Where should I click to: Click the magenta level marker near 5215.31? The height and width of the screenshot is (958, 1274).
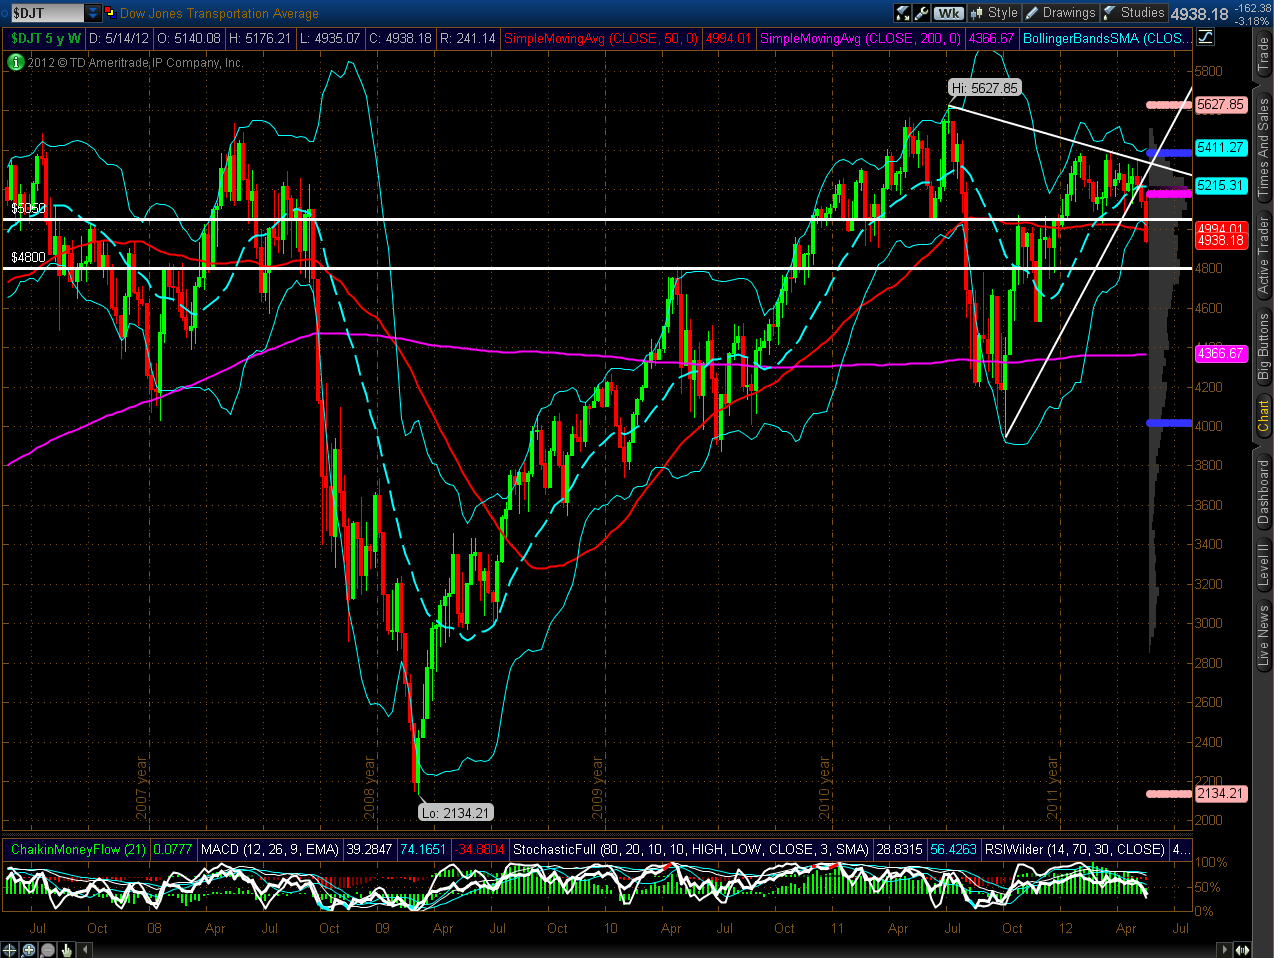pyautogui.click(x=1168, y=193)
